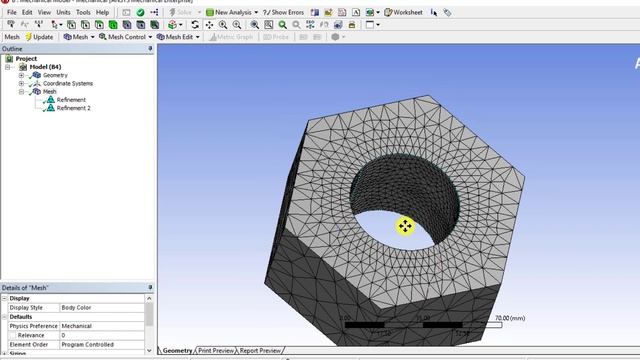Click the Mesh context label
The width and height of the screenshot is (640, 360).
pos(12,37)
